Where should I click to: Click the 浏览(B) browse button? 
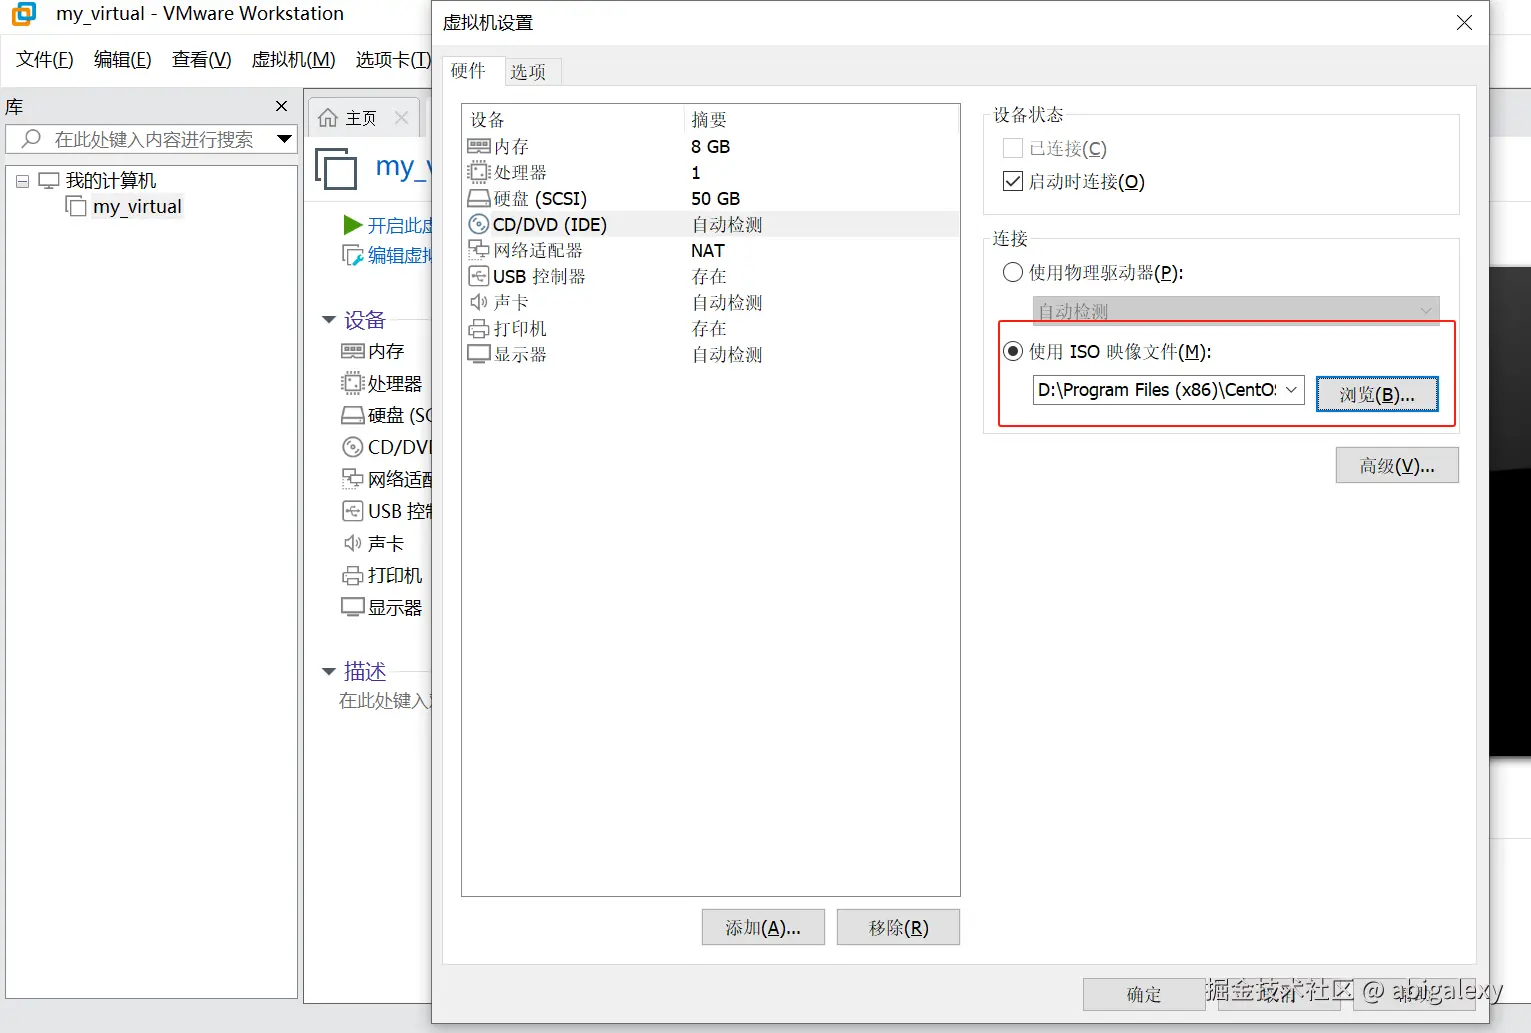(x=1377, y=394)
